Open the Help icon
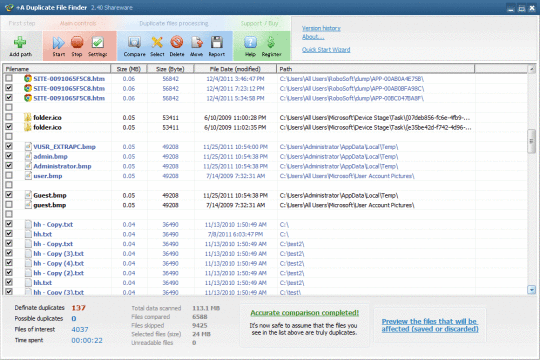Image resolution: width=540 pixels, height=360 pixels. pos(250,42)
